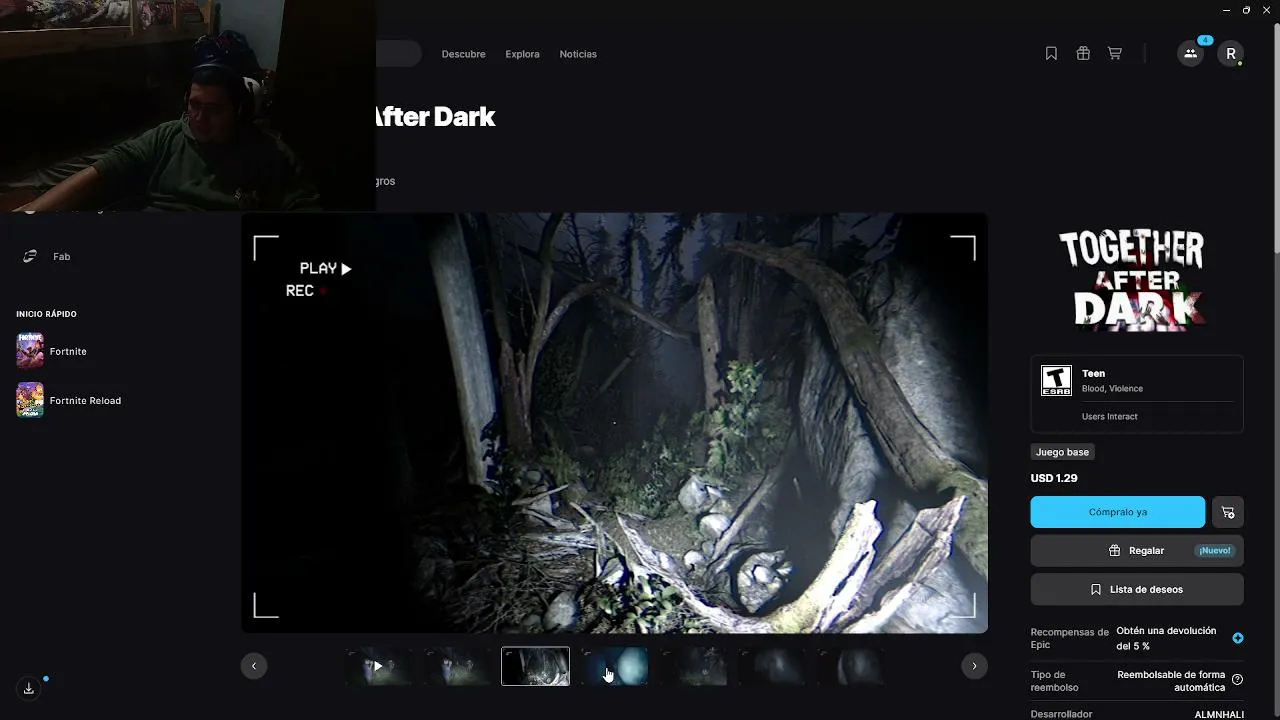Show next carousel media with right arrow
This screenshot has width=1280, height=720.
(x=974, y=666)
